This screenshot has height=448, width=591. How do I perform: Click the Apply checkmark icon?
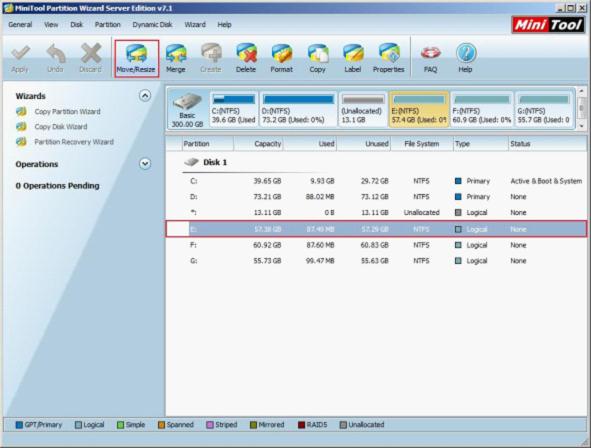click(20, 54)
